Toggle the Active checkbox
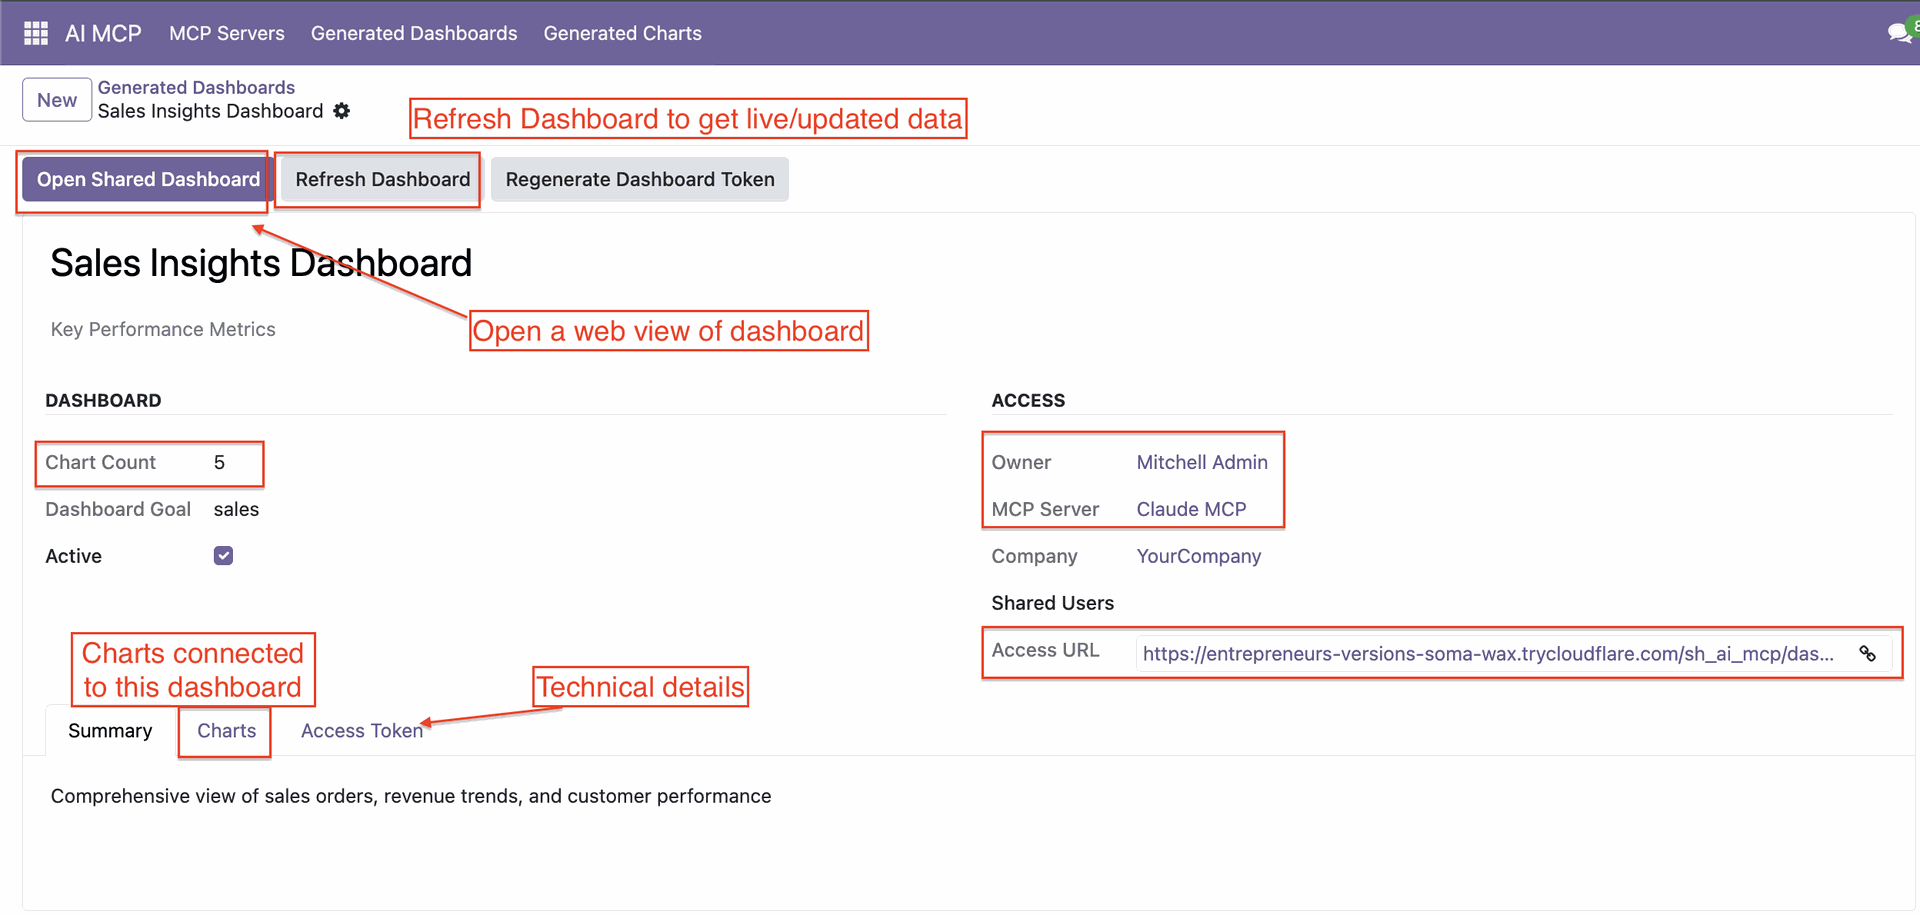Screen dimensions: 1920x915 (223, 556)
